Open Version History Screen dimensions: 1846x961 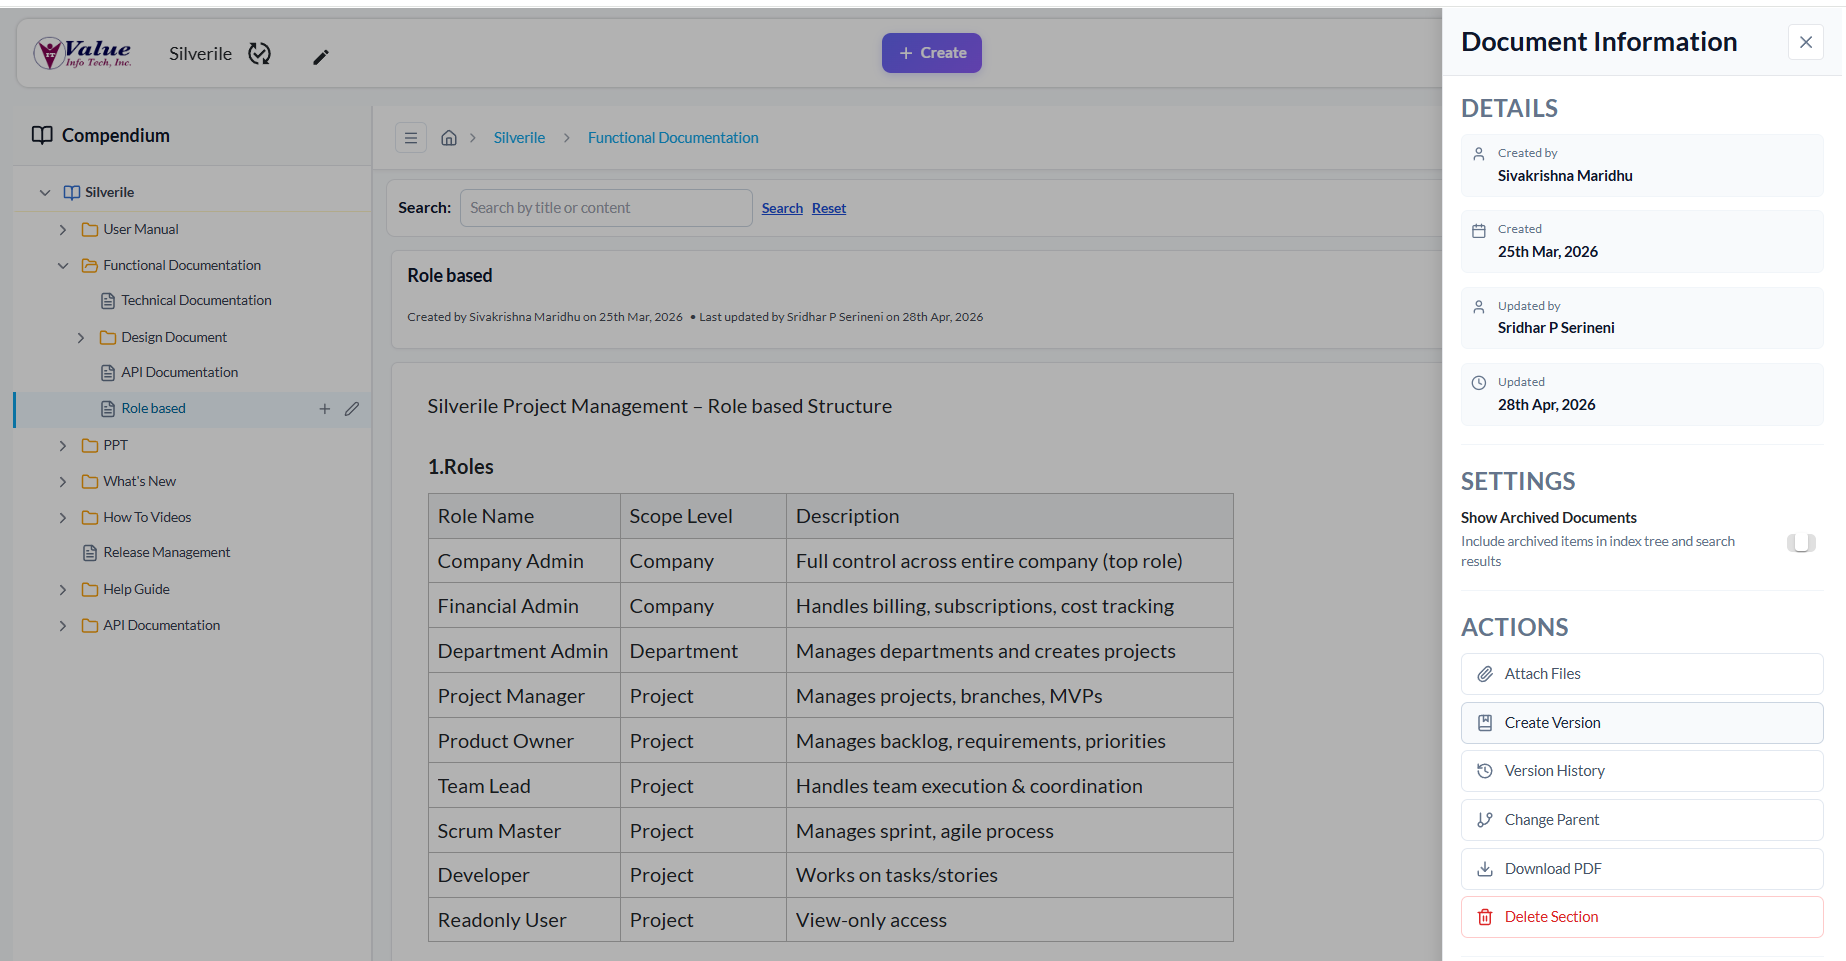(1642, 771)
